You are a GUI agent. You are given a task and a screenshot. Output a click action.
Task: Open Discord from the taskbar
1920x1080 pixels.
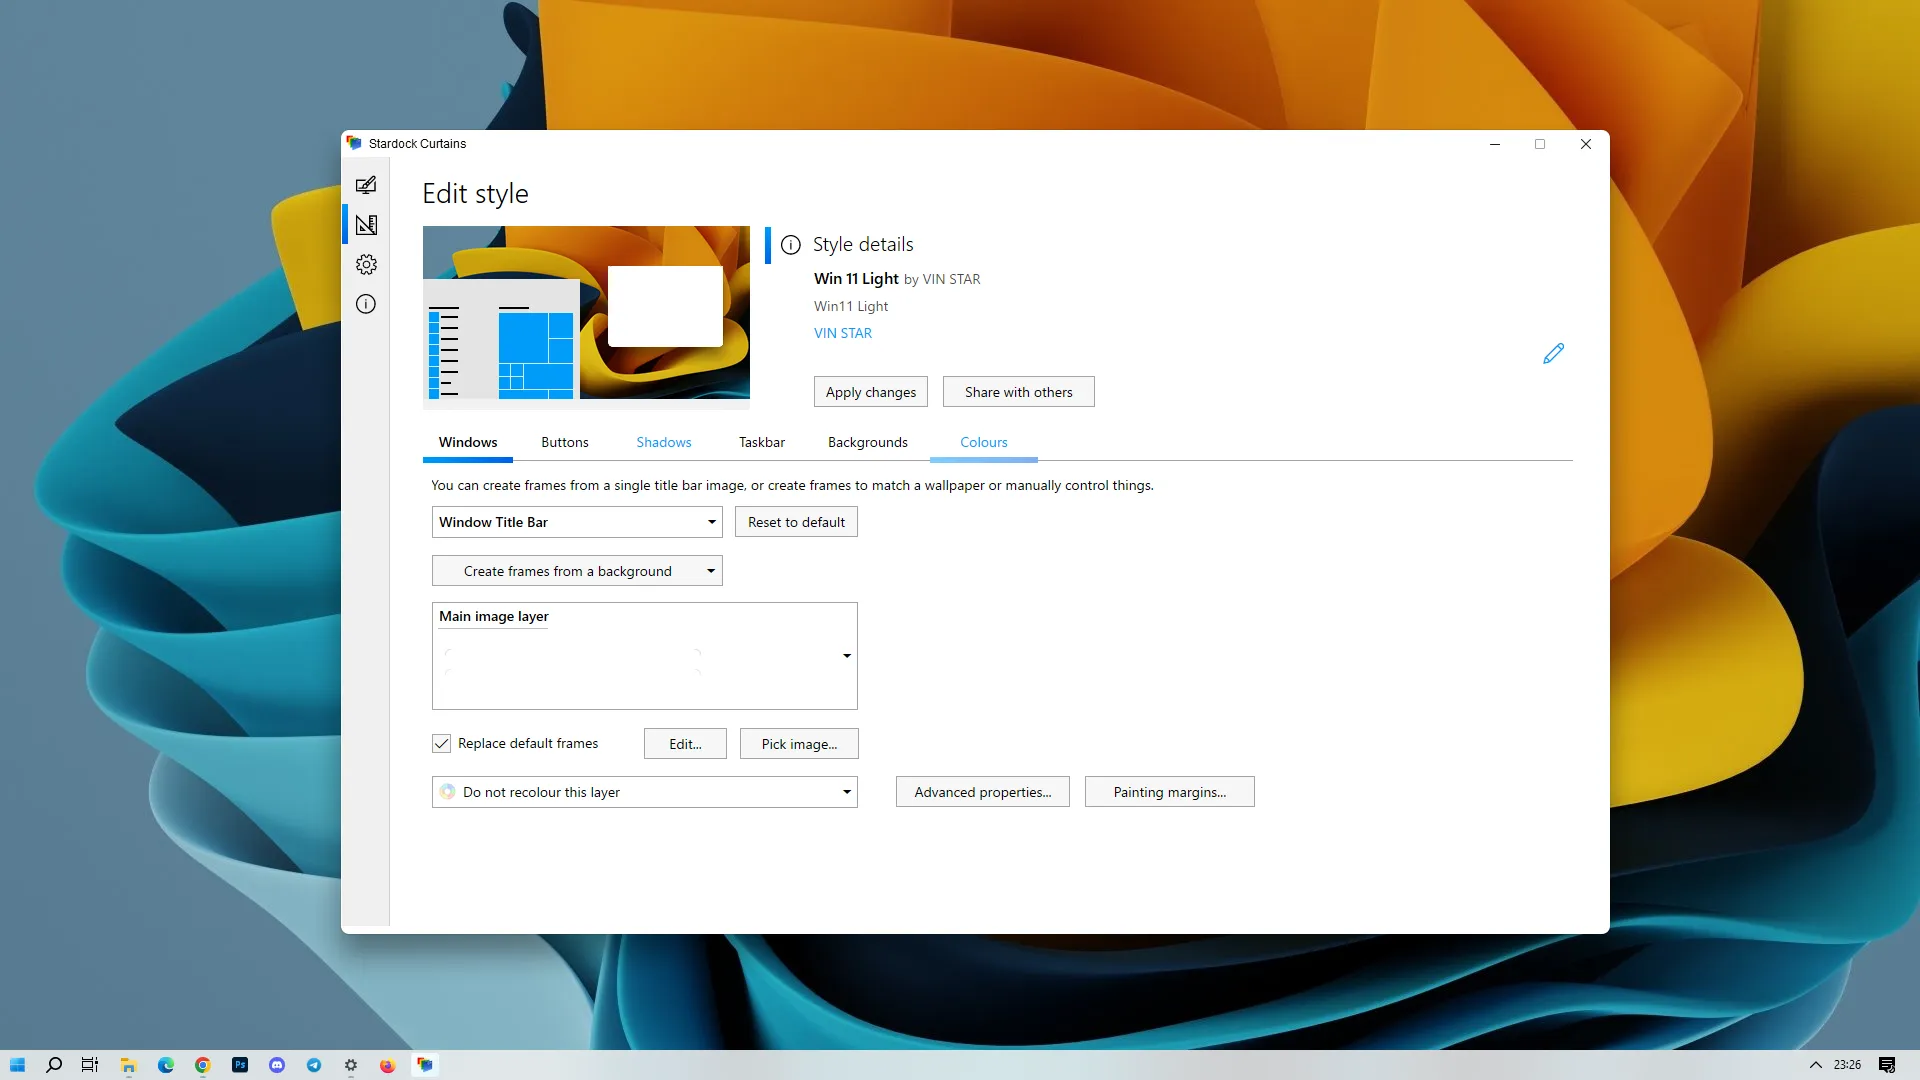tap(277, 1065)
